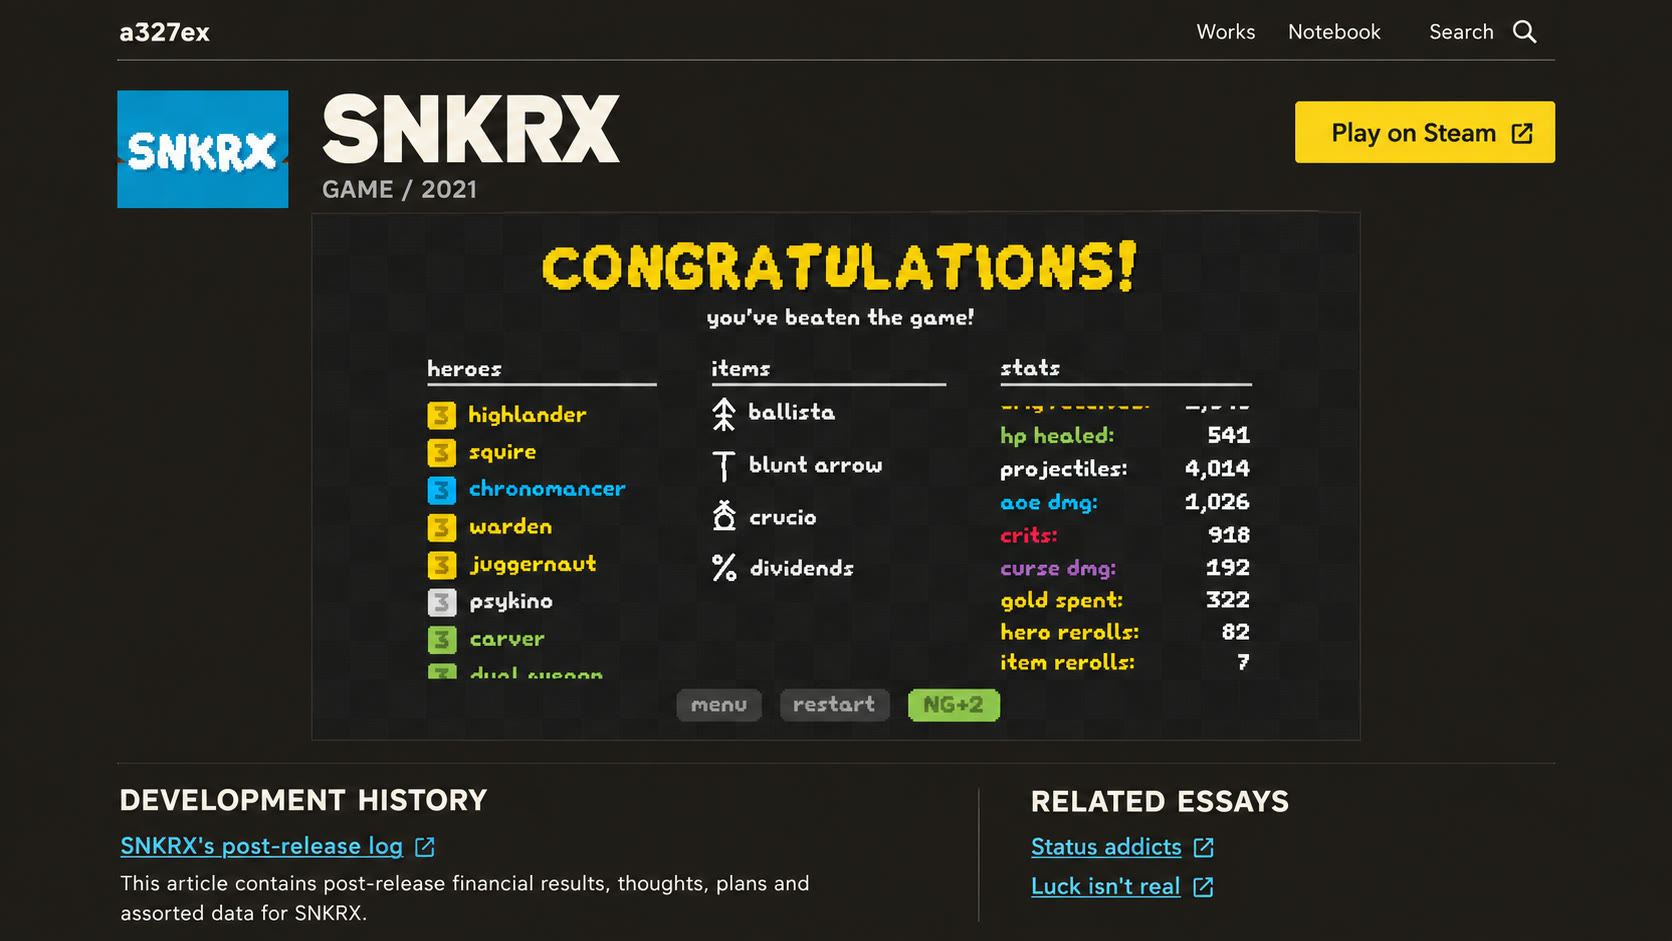Click the dividends item label
This screenshot has height=941, width=1672.
click(801, 568)
